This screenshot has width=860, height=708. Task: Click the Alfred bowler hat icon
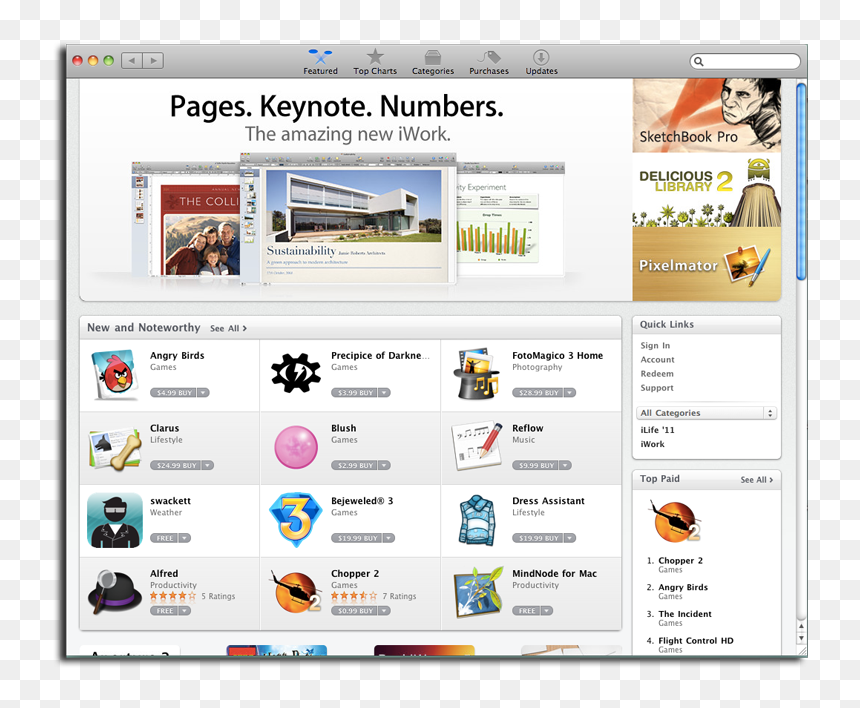click(x=115, y=592)
